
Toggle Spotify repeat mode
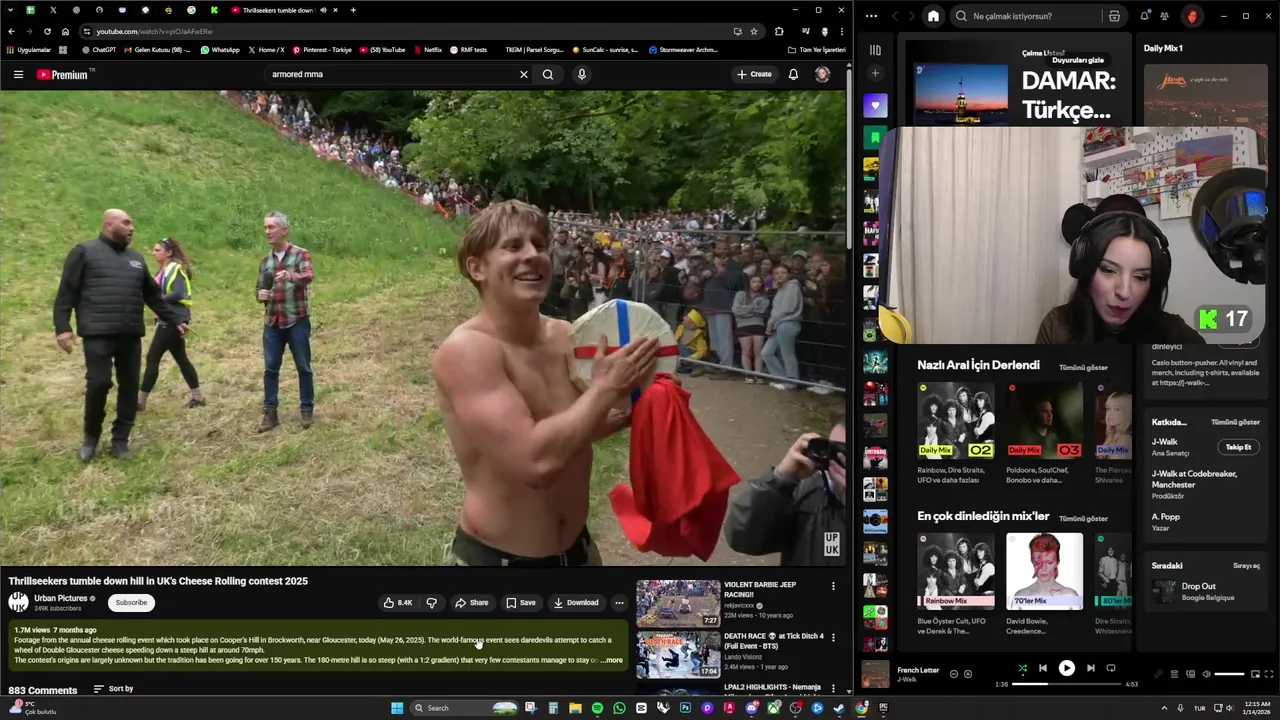point(1110,668)
